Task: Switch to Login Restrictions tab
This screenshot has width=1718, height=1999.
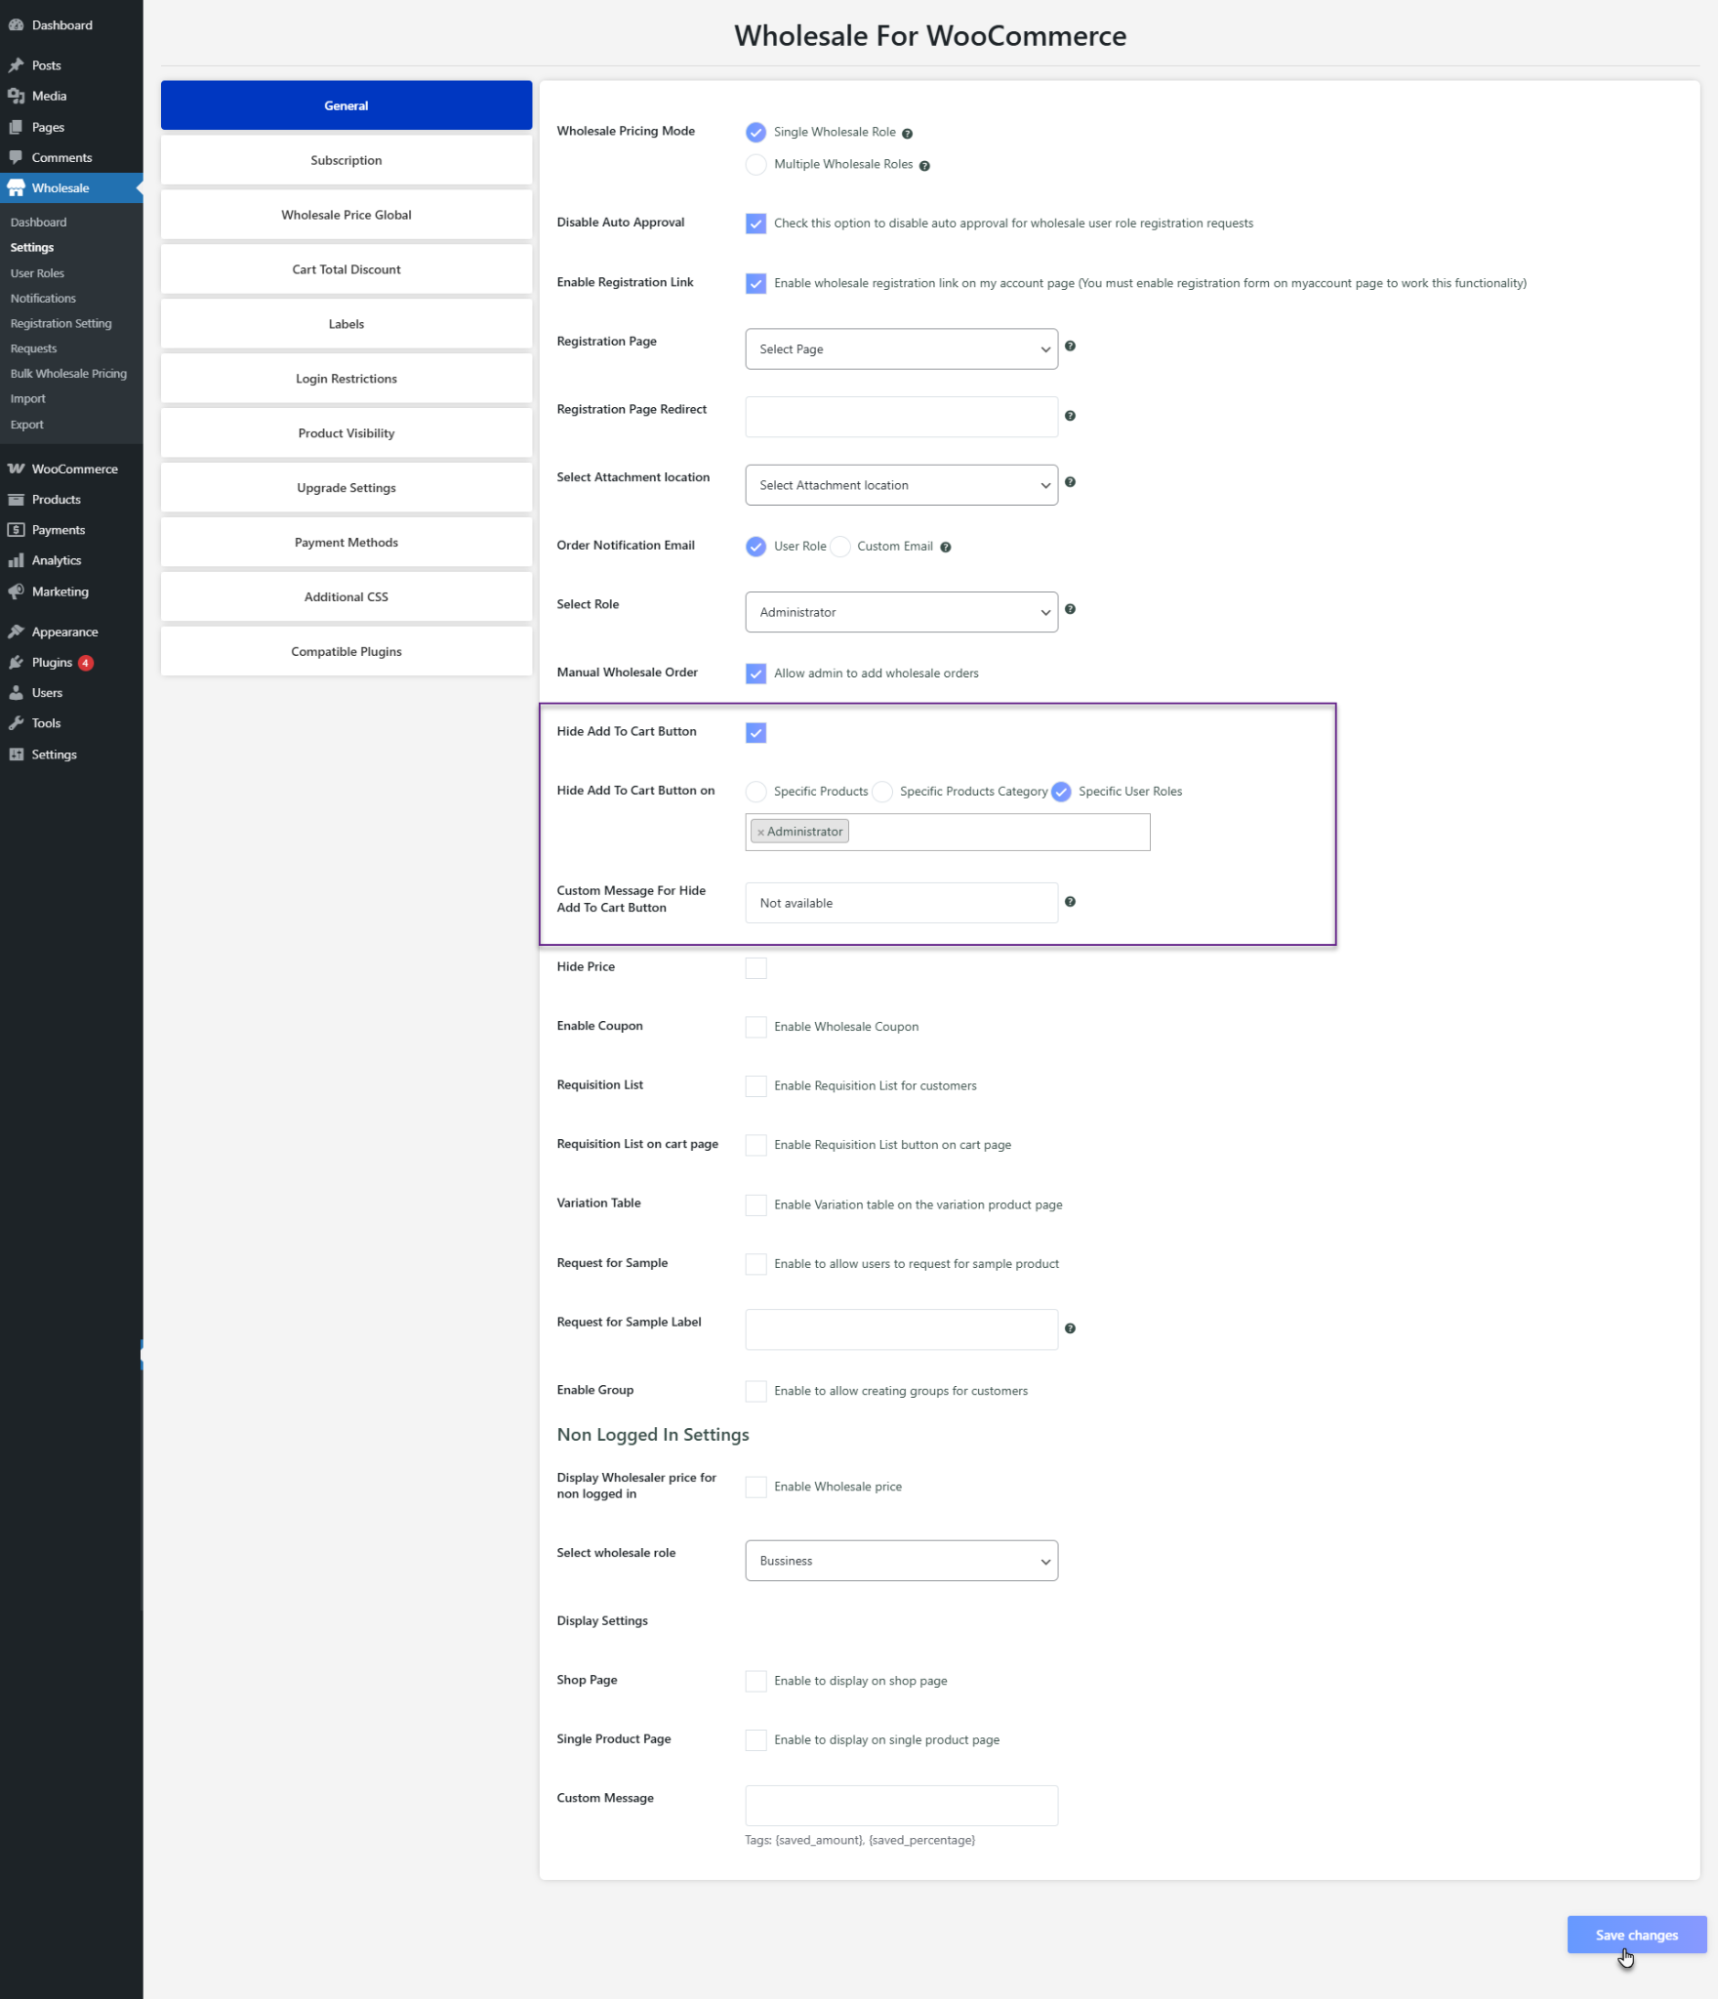Action: [346, 379]
